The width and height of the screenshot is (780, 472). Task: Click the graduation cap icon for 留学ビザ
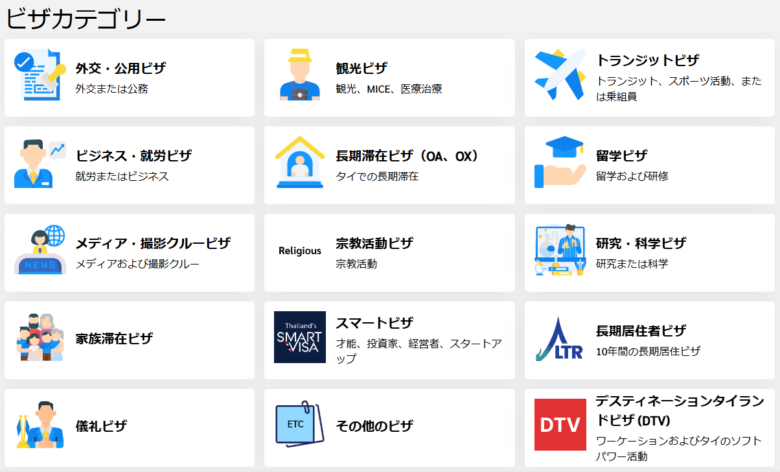(x=560, y=162)
